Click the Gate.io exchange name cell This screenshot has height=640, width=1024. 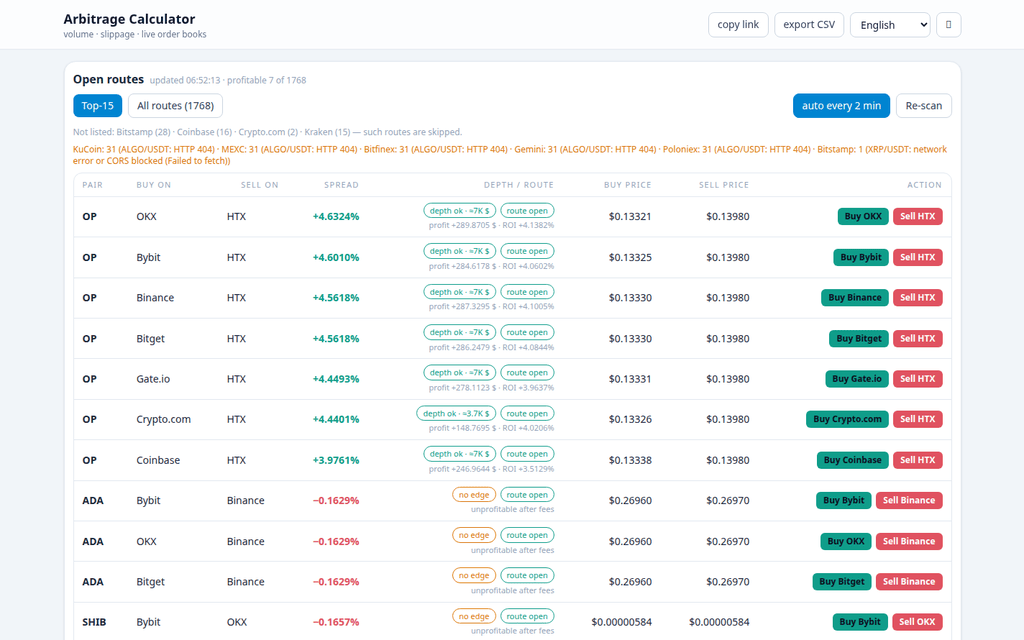pos(153,379)
